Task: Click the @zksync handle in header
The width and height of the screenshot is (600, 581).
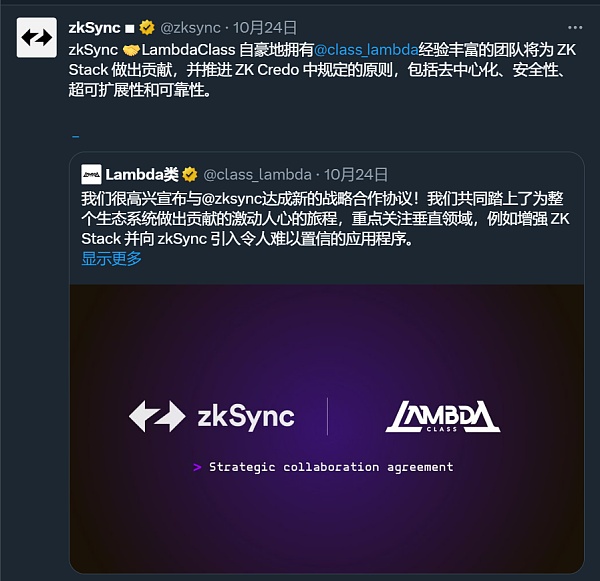Action: (190, 28)
